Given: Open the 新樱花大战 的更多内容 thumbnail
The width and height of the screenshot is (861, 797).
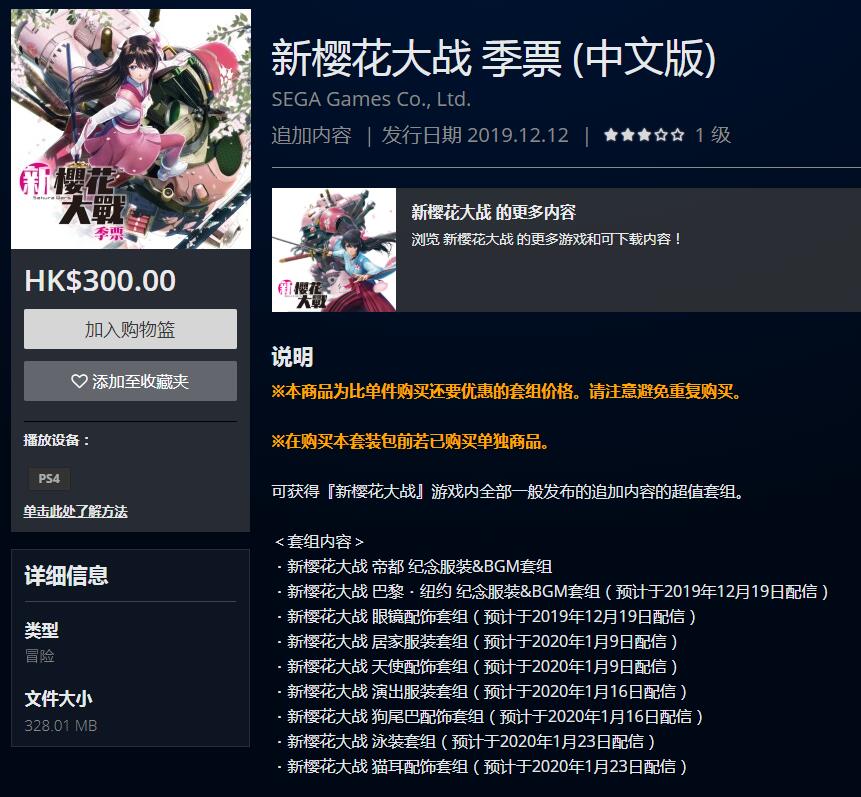Looking at the screenshot, I should (334, 250).
